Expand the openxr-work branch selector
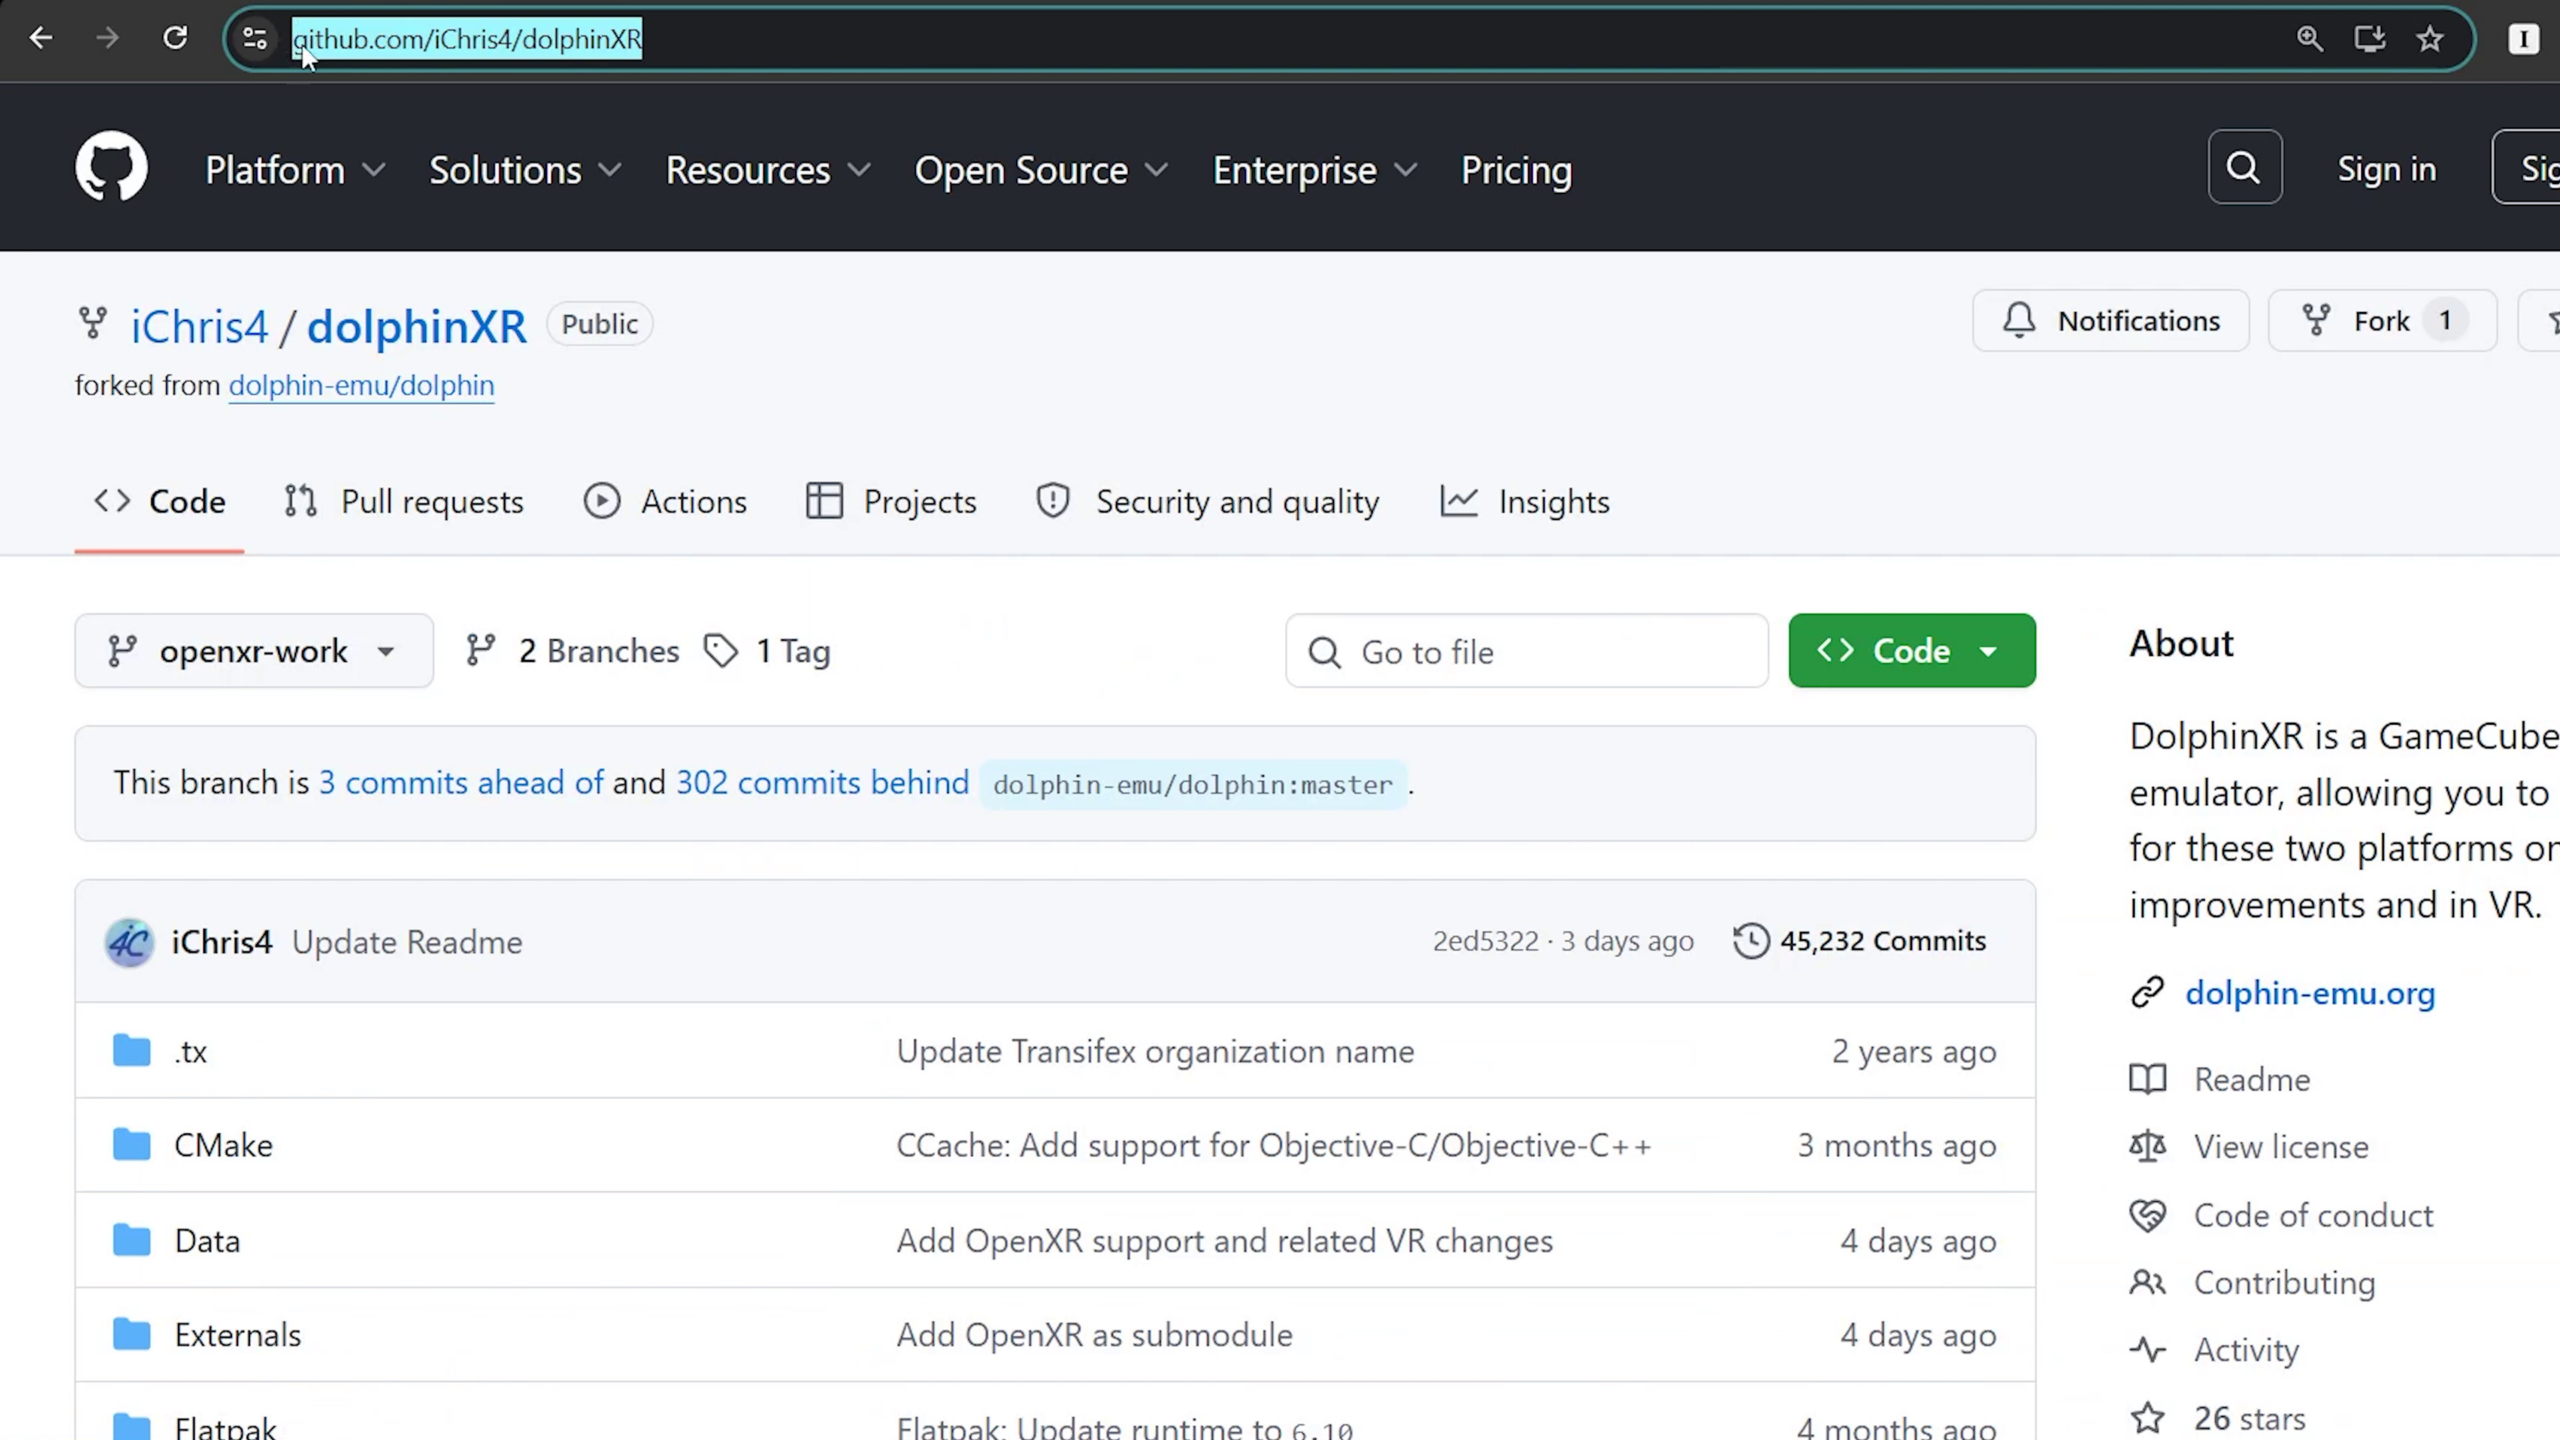Screen dimensions: 2560x1440 254,651
